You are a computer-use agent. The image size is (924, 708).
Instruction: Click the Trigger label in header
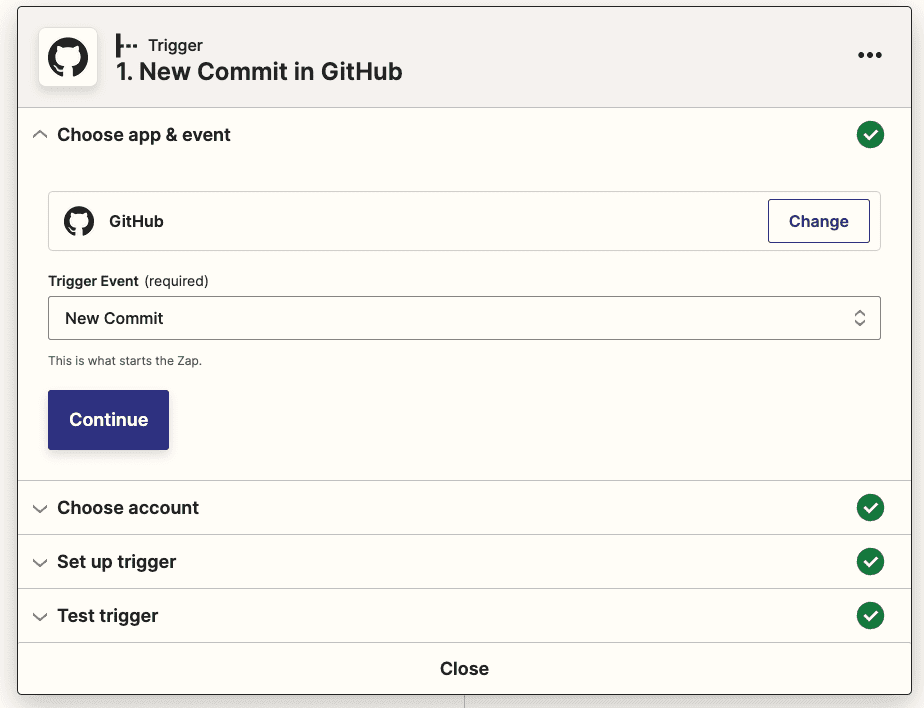pos(176,45)
